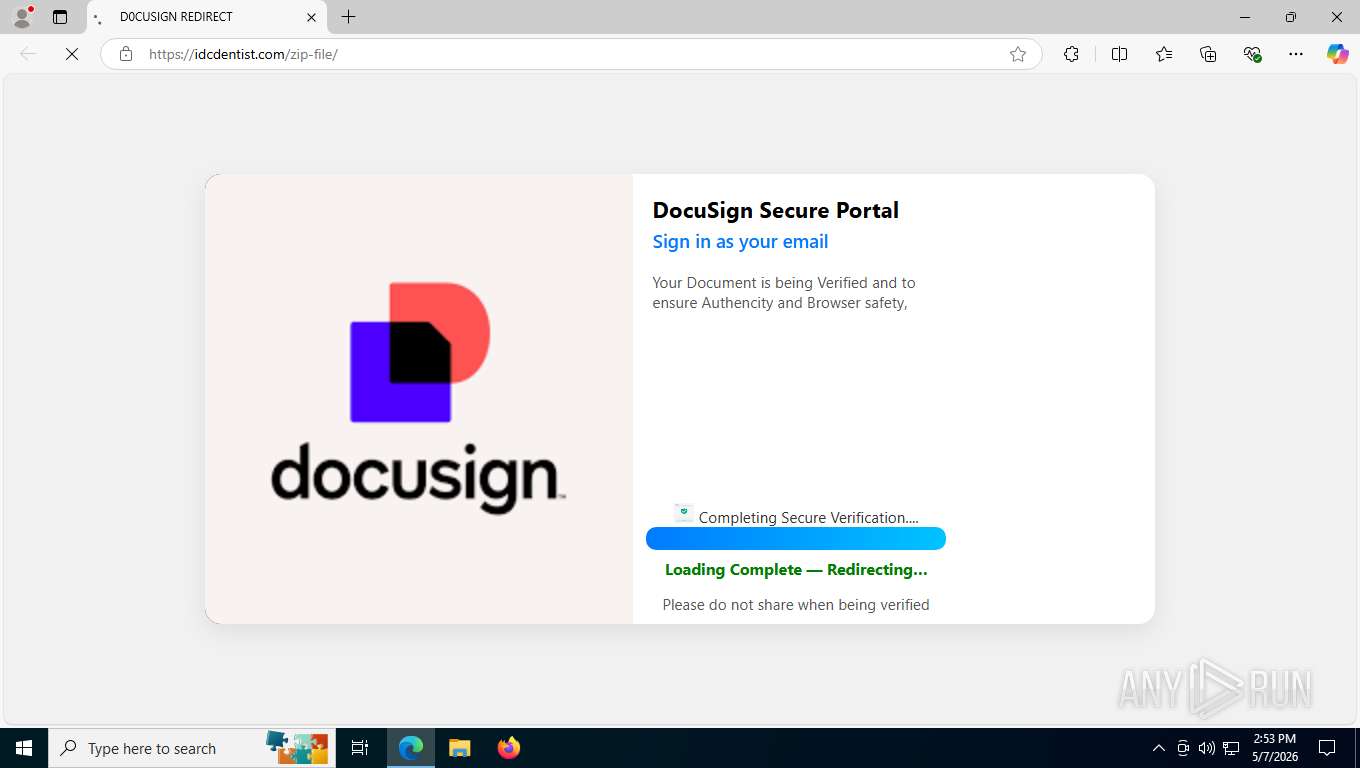Add this page to favorites star

(x=1018, y=54)
